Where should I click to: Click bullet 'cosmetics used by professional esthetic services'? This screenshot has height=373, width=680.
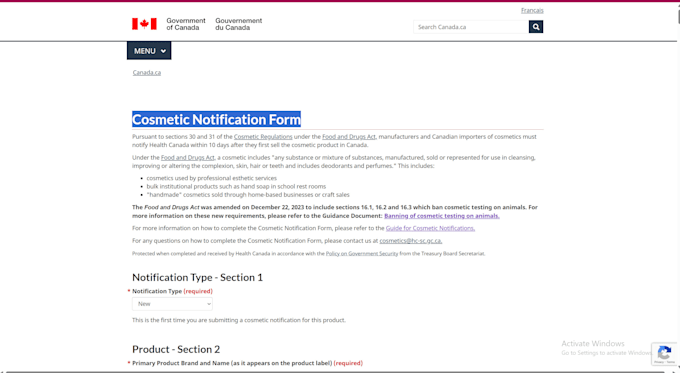pos(212,178)
